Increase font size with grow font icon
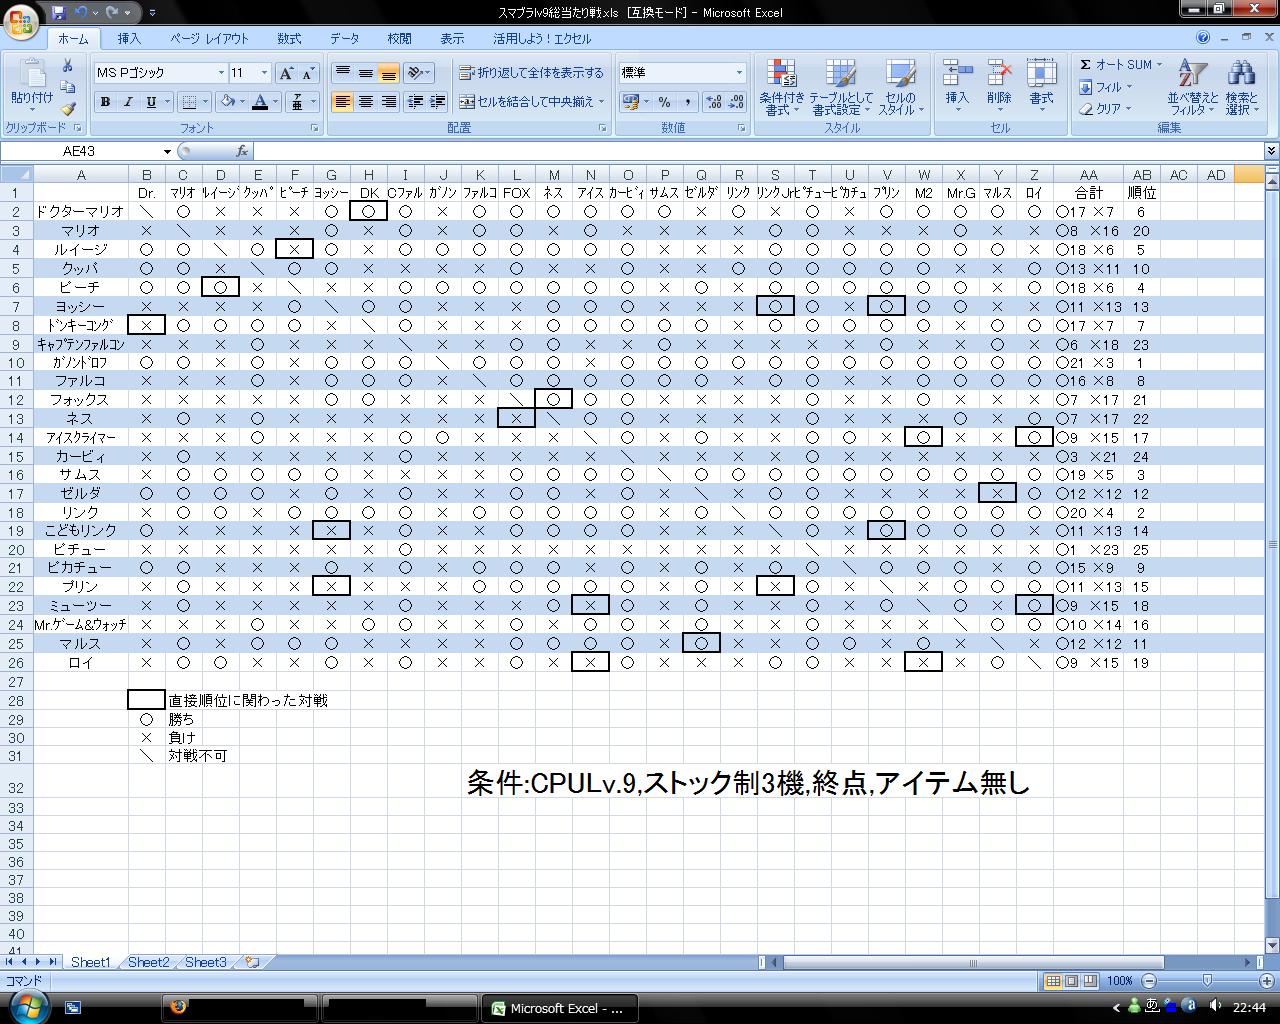The height and width of the screenshot is (1024, 1280). [286, 73]
